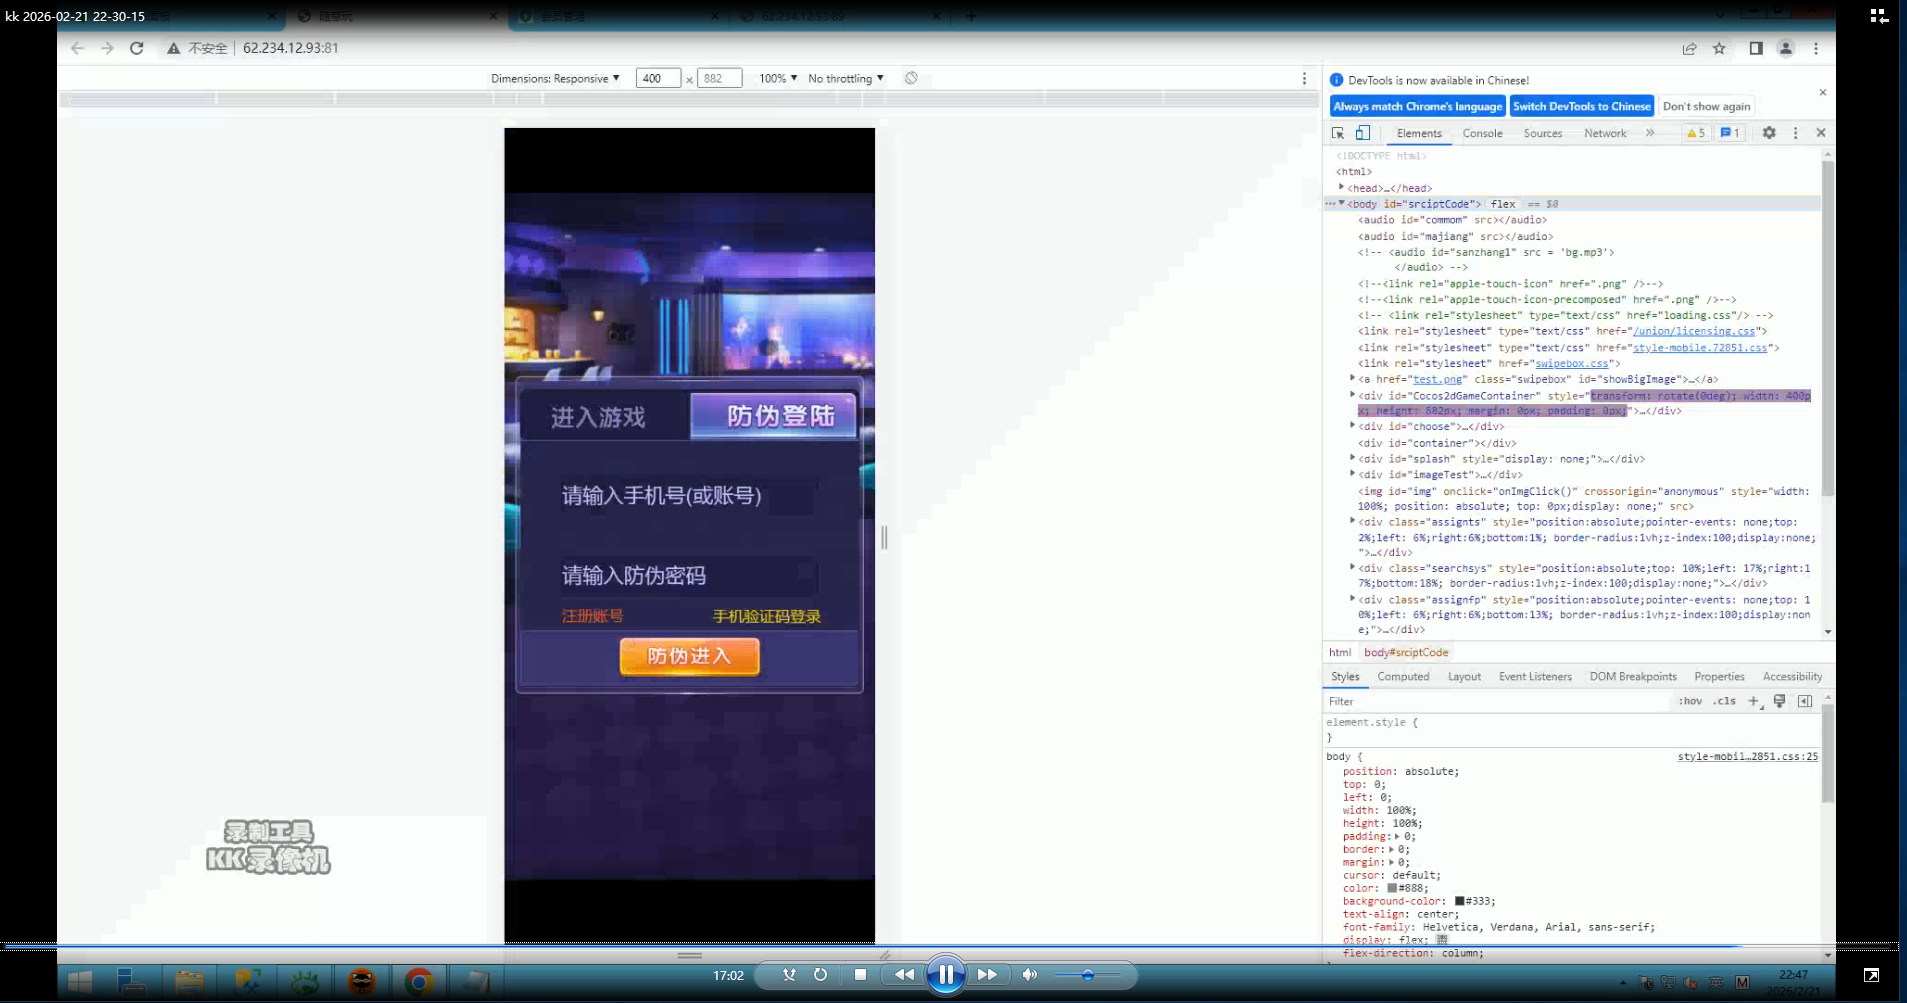Open the Dimensions Responsive dropdown
Screen dimensions: 1907x1003
555,78
